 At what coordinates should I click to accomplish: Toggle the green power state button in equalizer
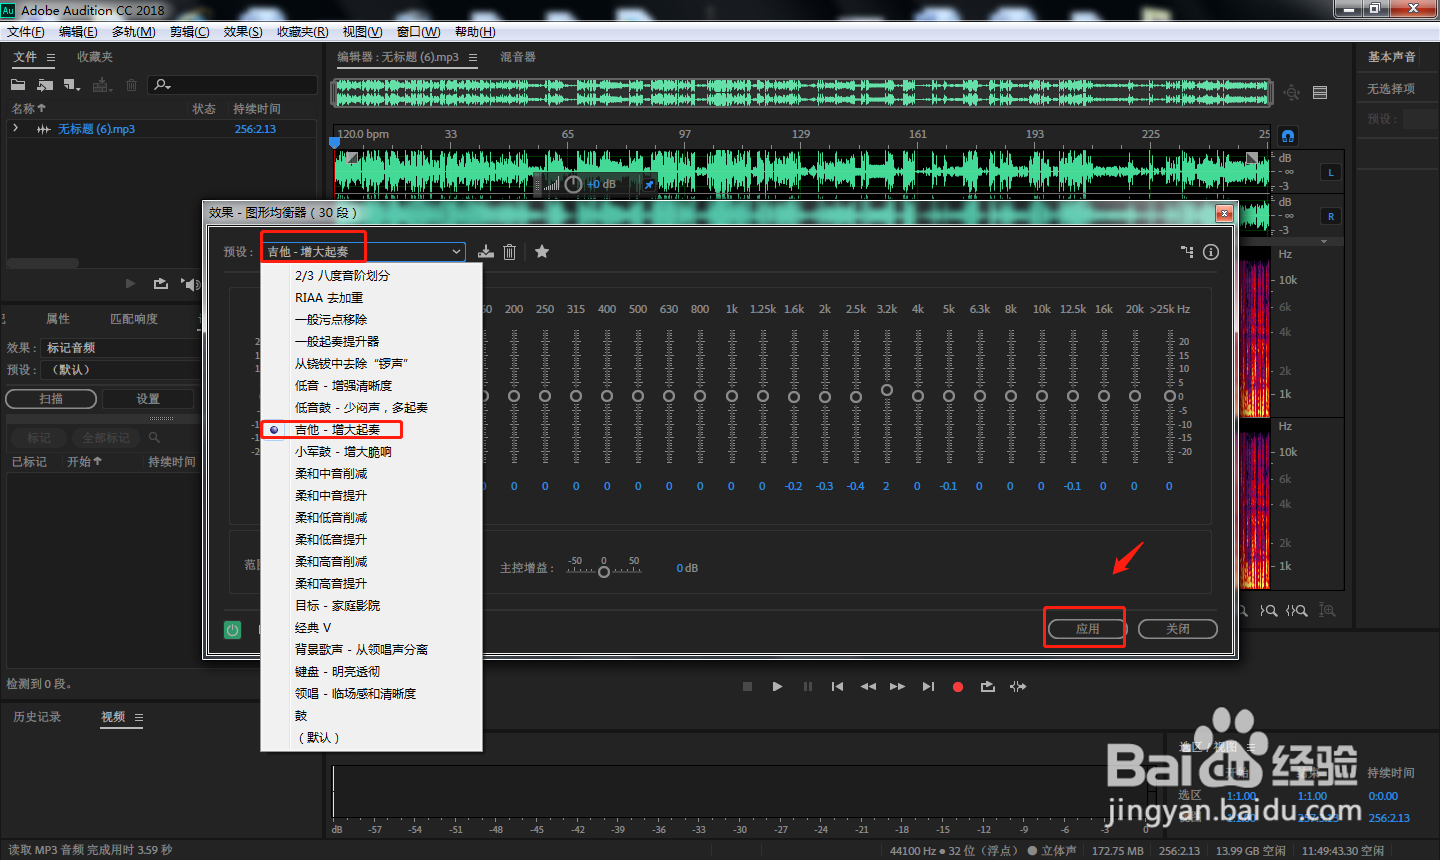pos(232,630)
